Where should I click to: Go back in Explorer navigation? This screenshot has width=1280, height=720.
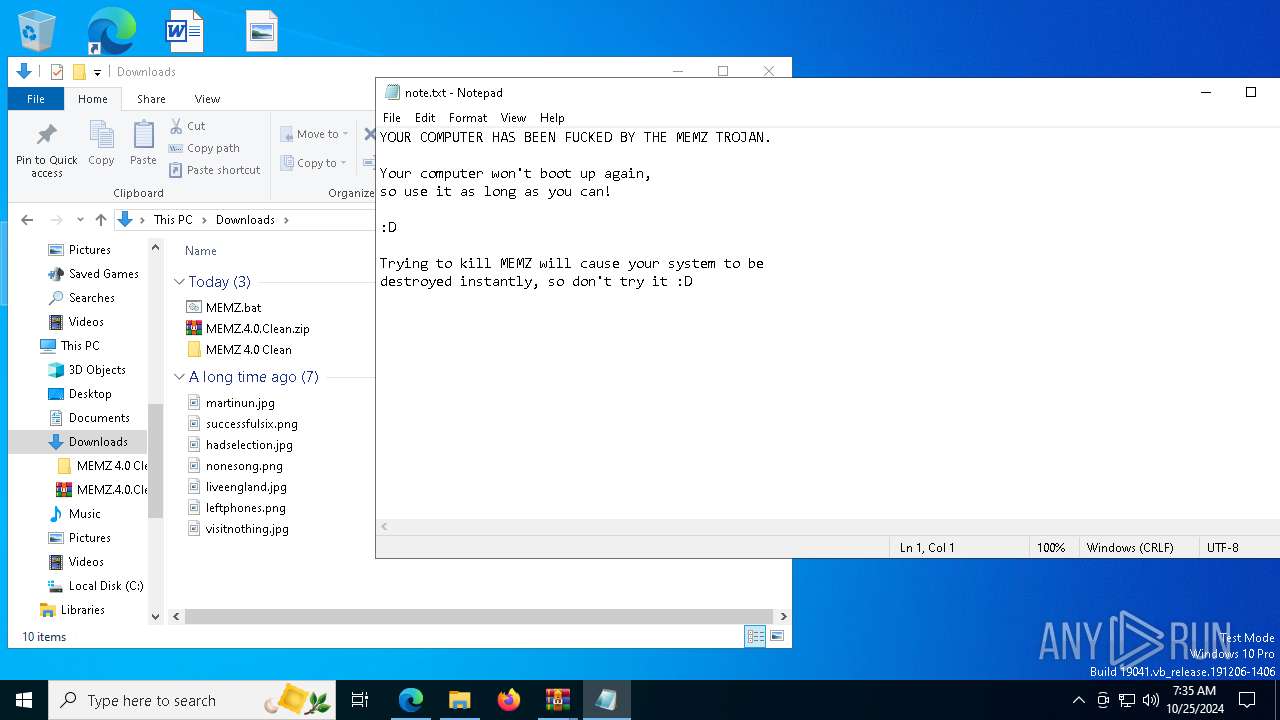tap(27, 220)
